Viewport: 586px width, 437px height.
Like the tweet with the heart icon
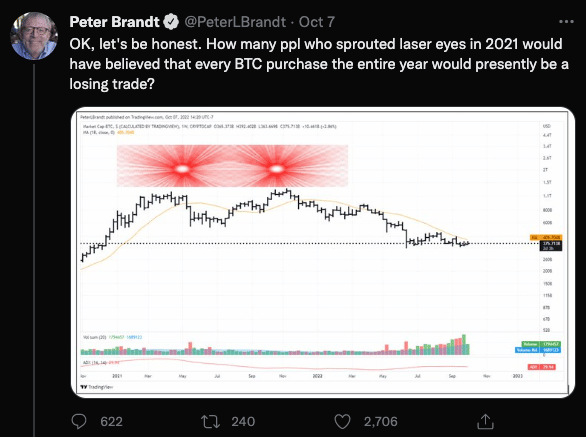342,422
